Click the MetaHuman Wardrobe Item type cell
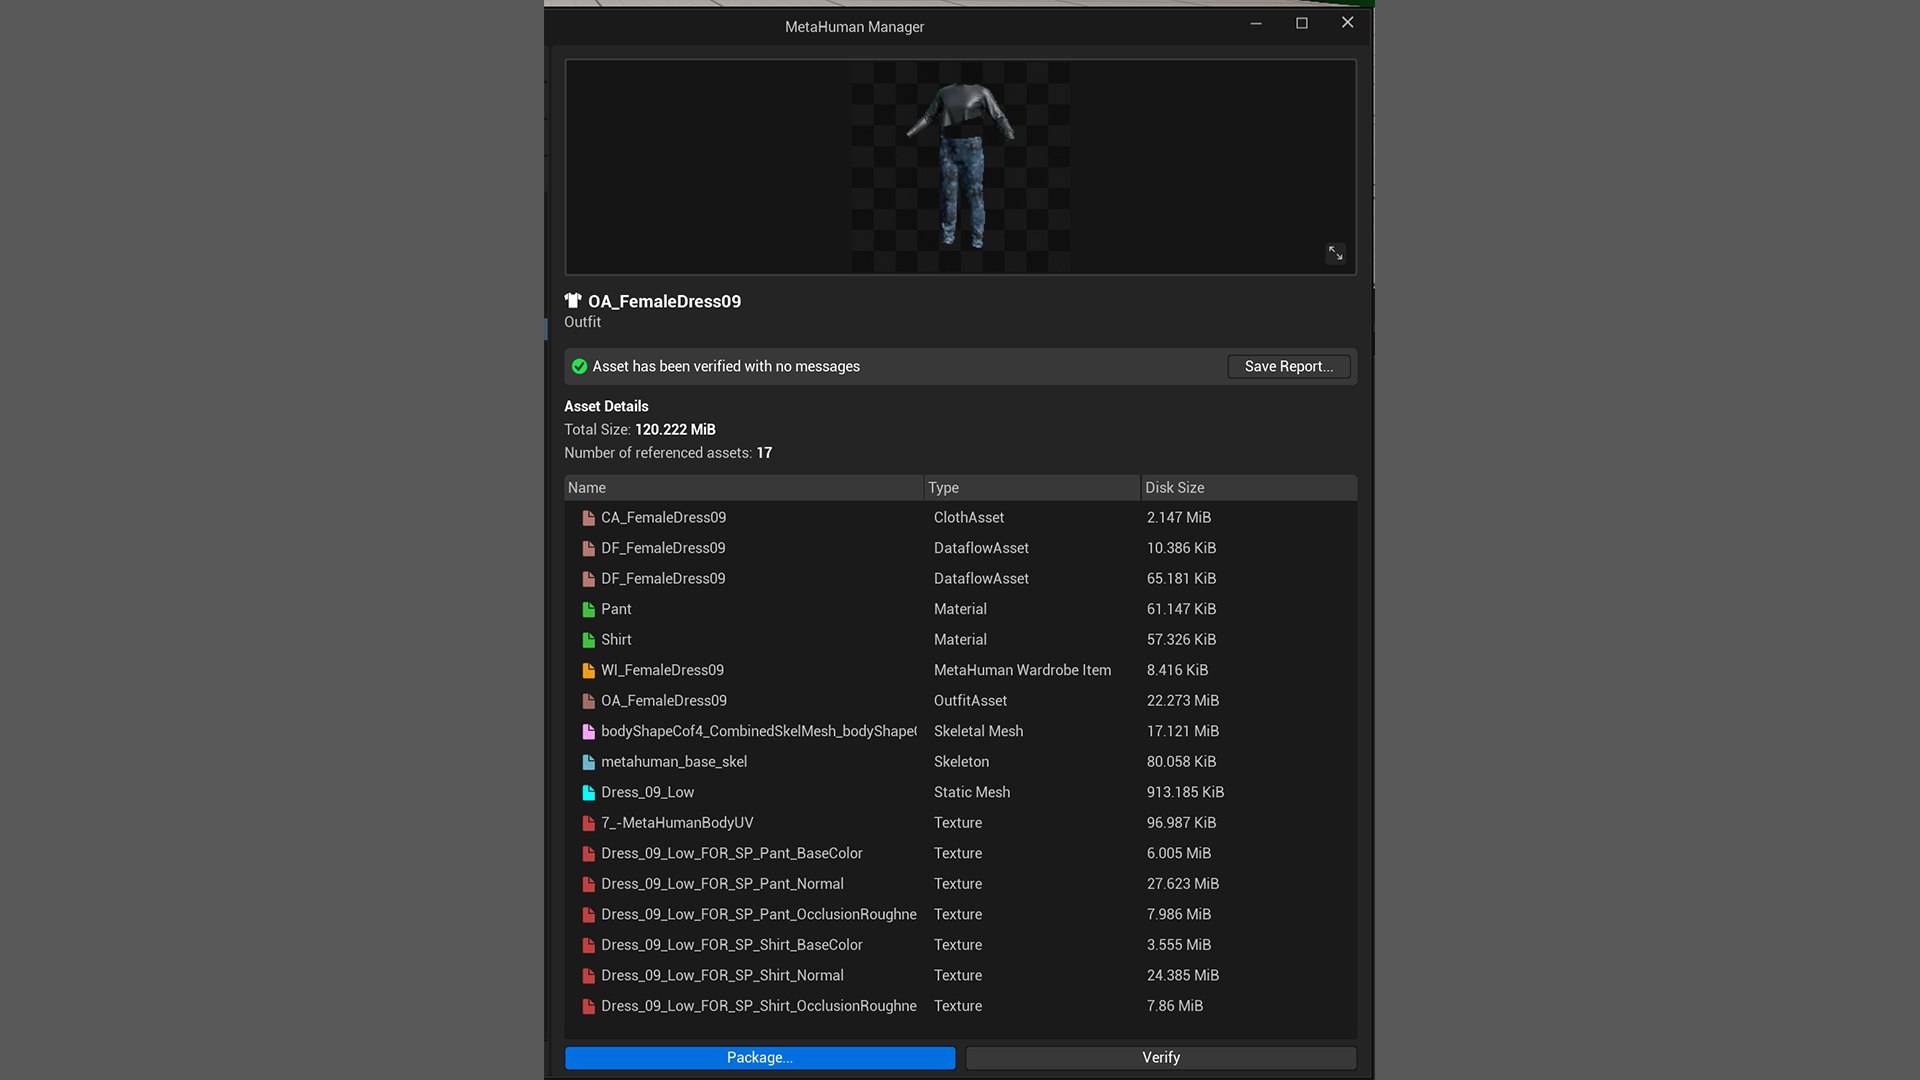This screenshot has height=1080, width=1920. [1022, 670]
